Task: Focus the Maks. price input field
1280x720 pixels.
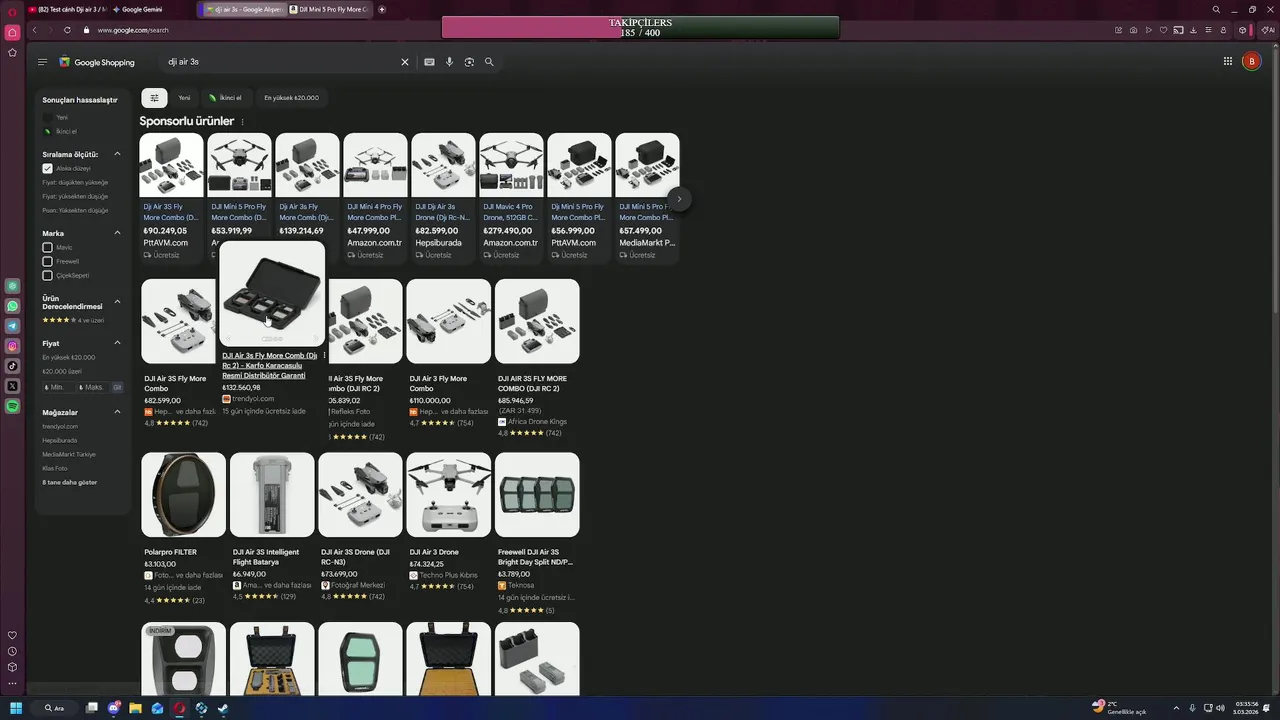Action: 92,387
